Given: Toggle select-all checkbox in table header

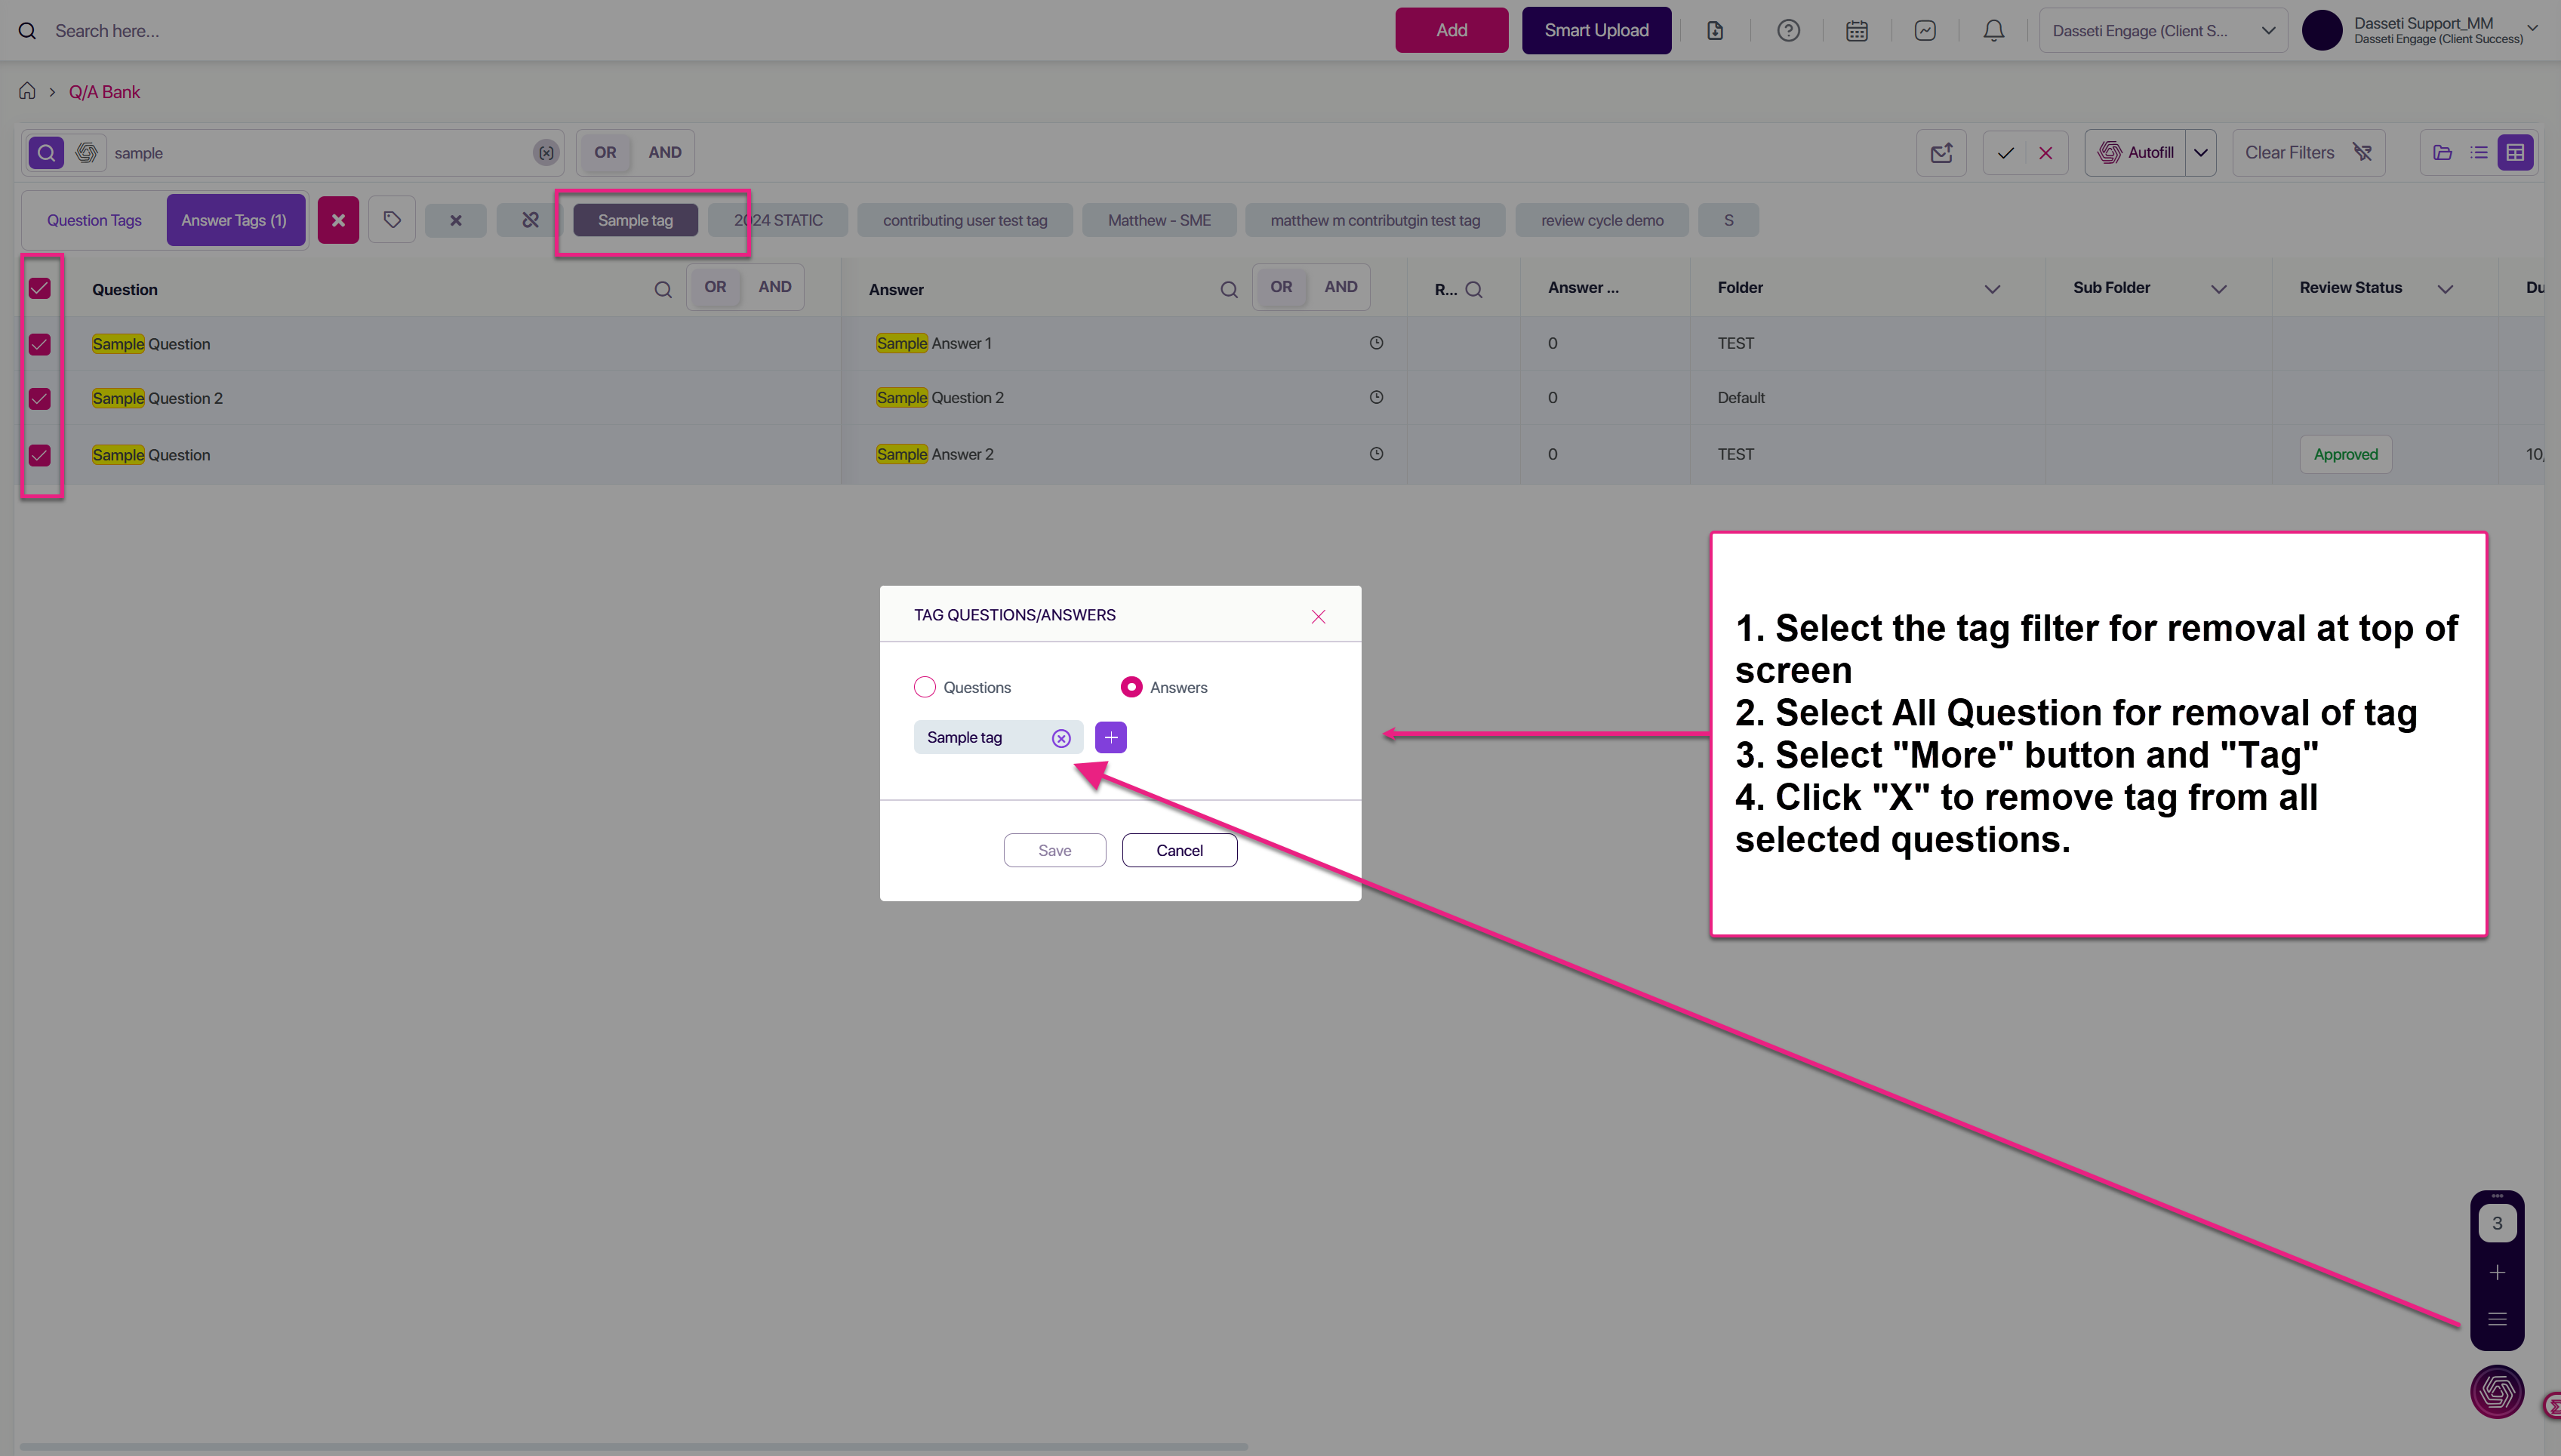Looking at the screenshot, I should pos(40,289).
